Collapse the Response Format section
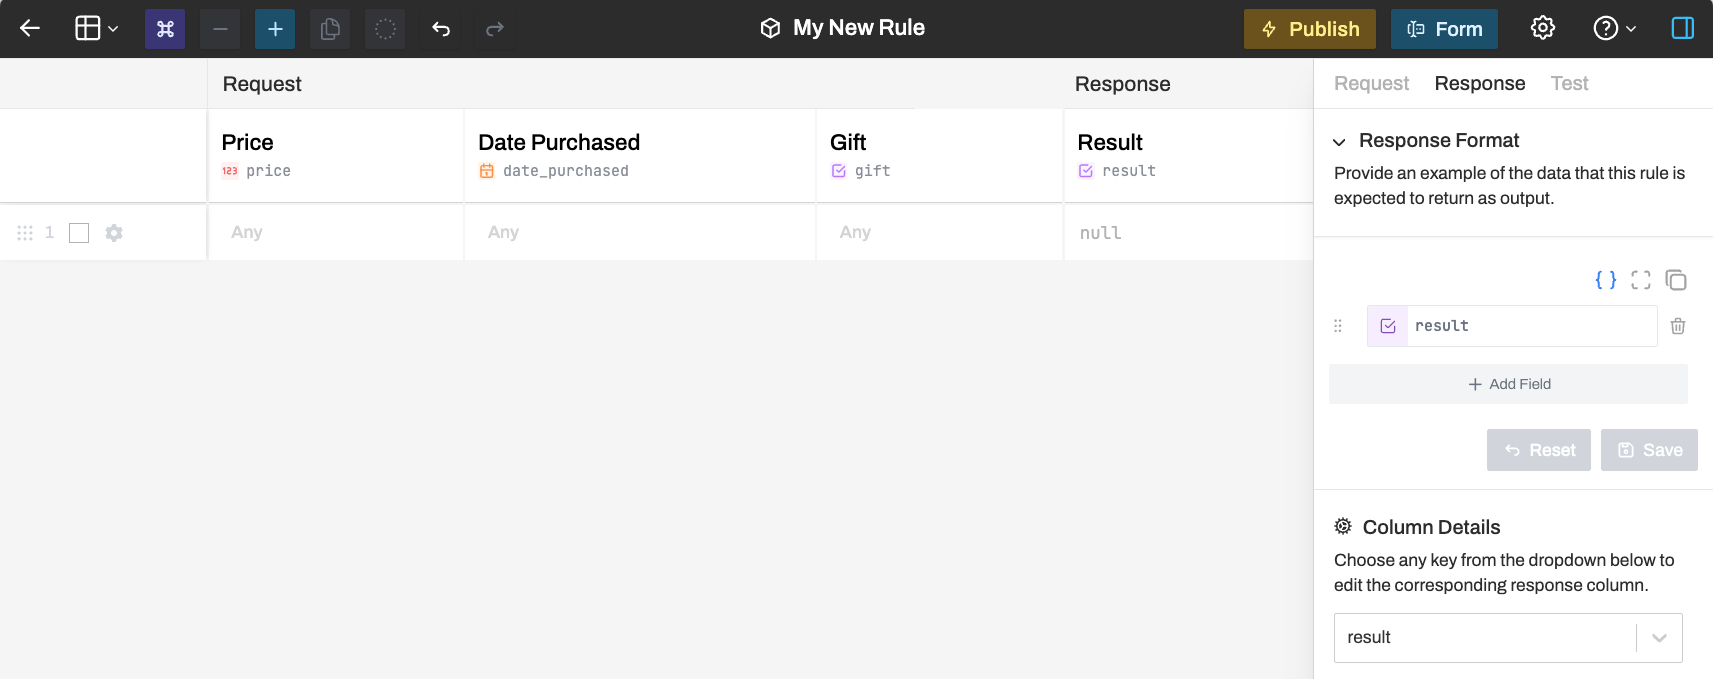Image resolution: width=1713 pixels, height=679 pixels. (1339, 142)
